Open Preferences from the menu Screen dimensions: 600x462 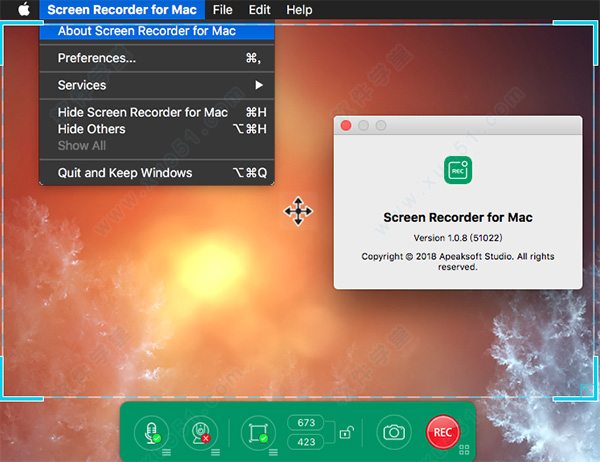(157, 58)
